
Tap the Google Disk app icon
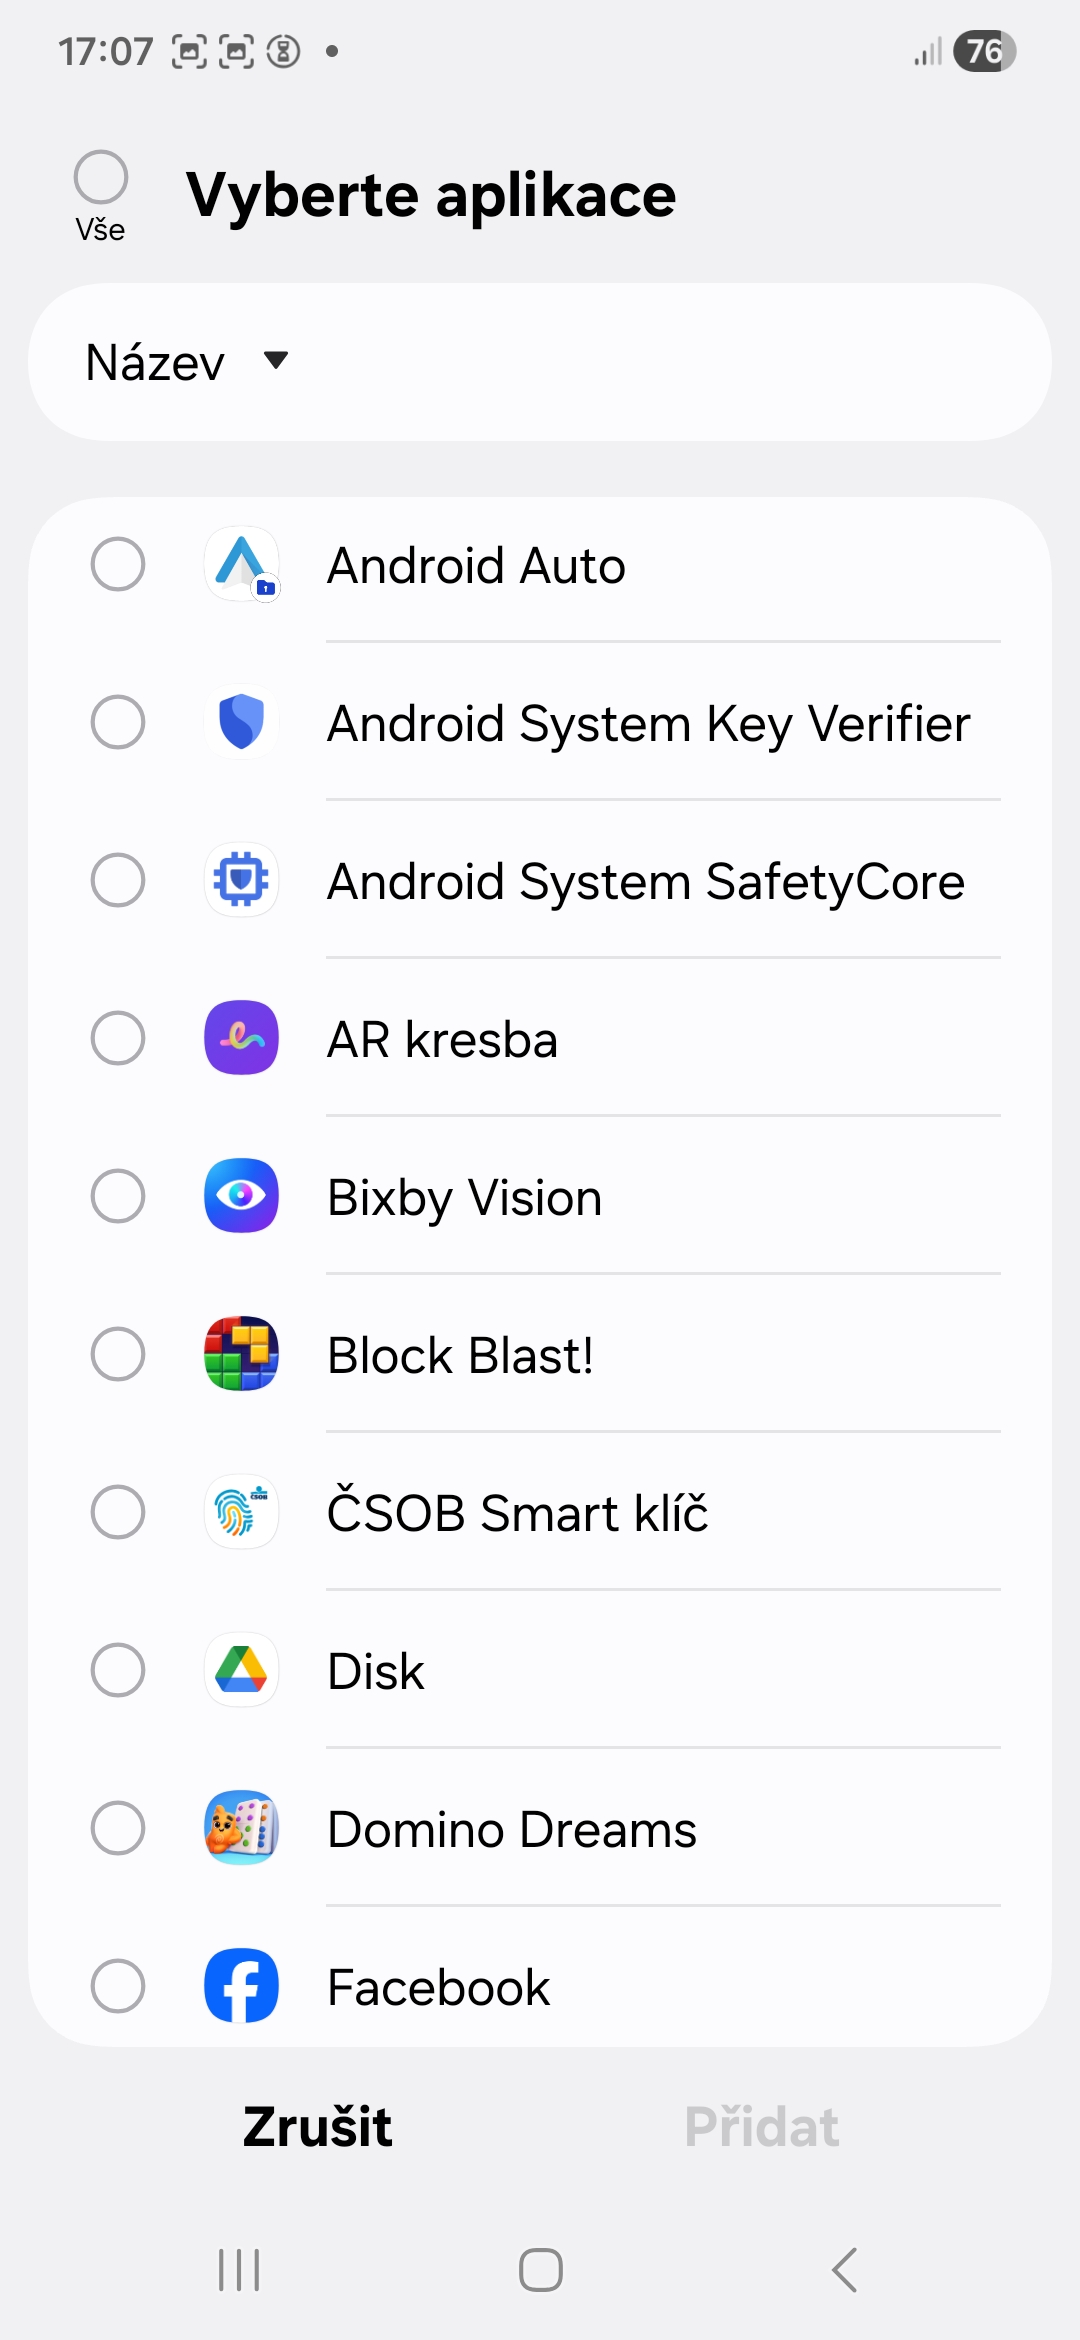pyautogui.click(x=241, y=1670)
